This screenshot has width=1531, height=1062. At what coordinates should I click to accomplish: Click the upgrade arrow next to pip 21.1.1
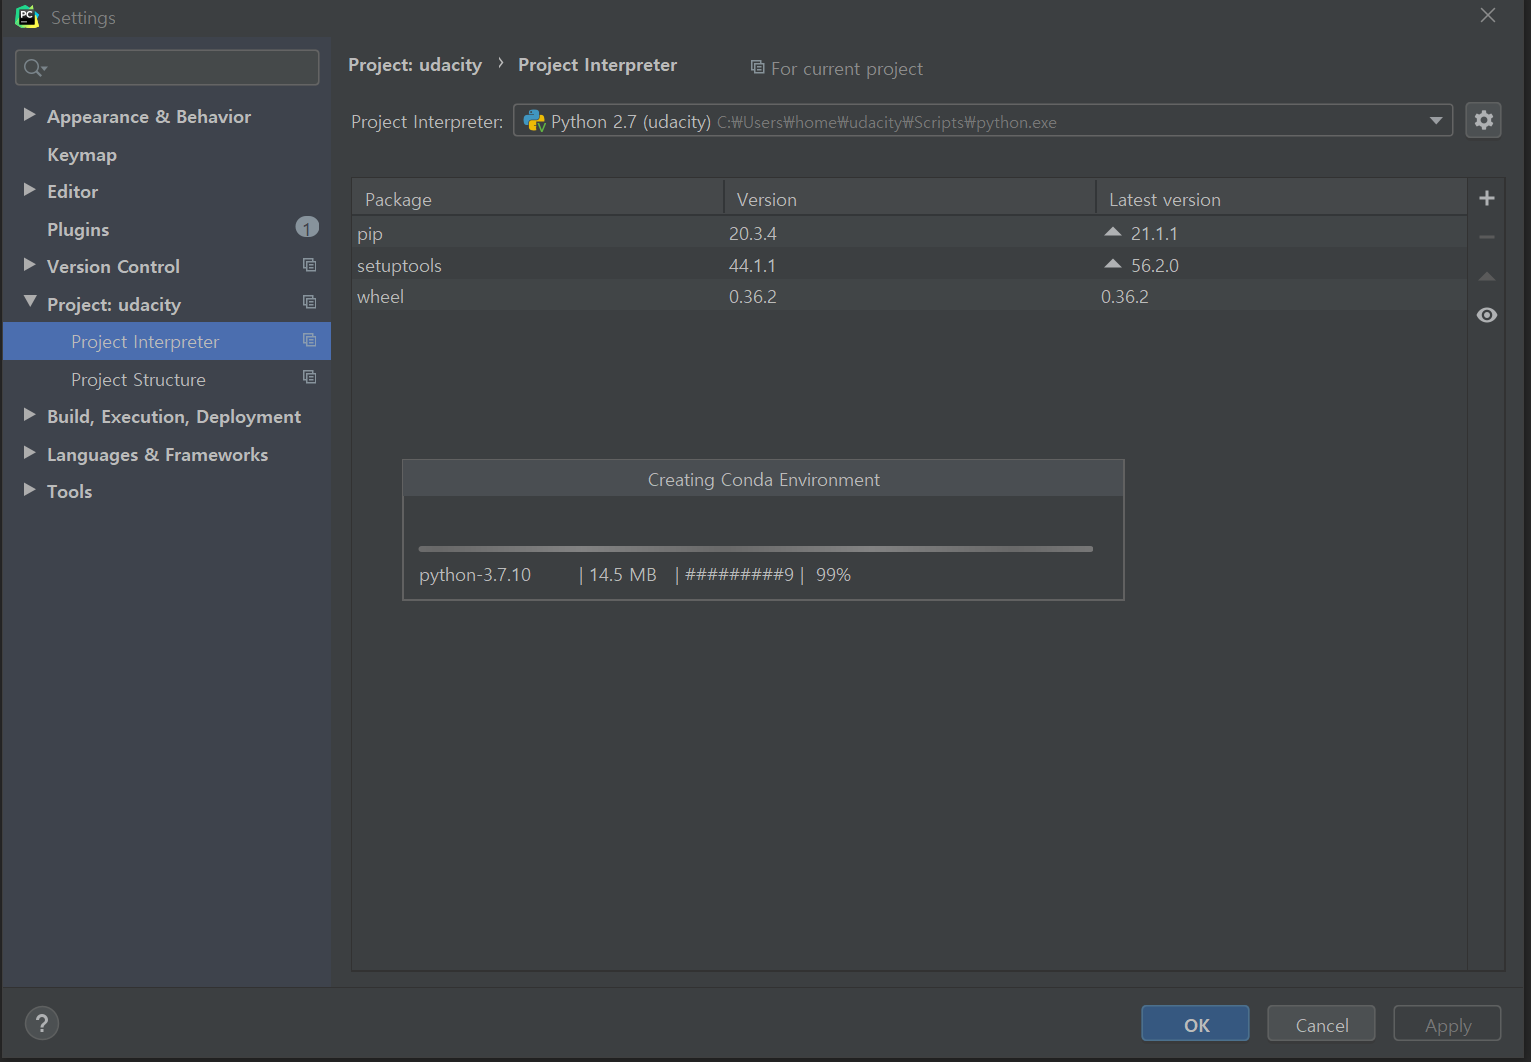click(x=1113, y=231)
